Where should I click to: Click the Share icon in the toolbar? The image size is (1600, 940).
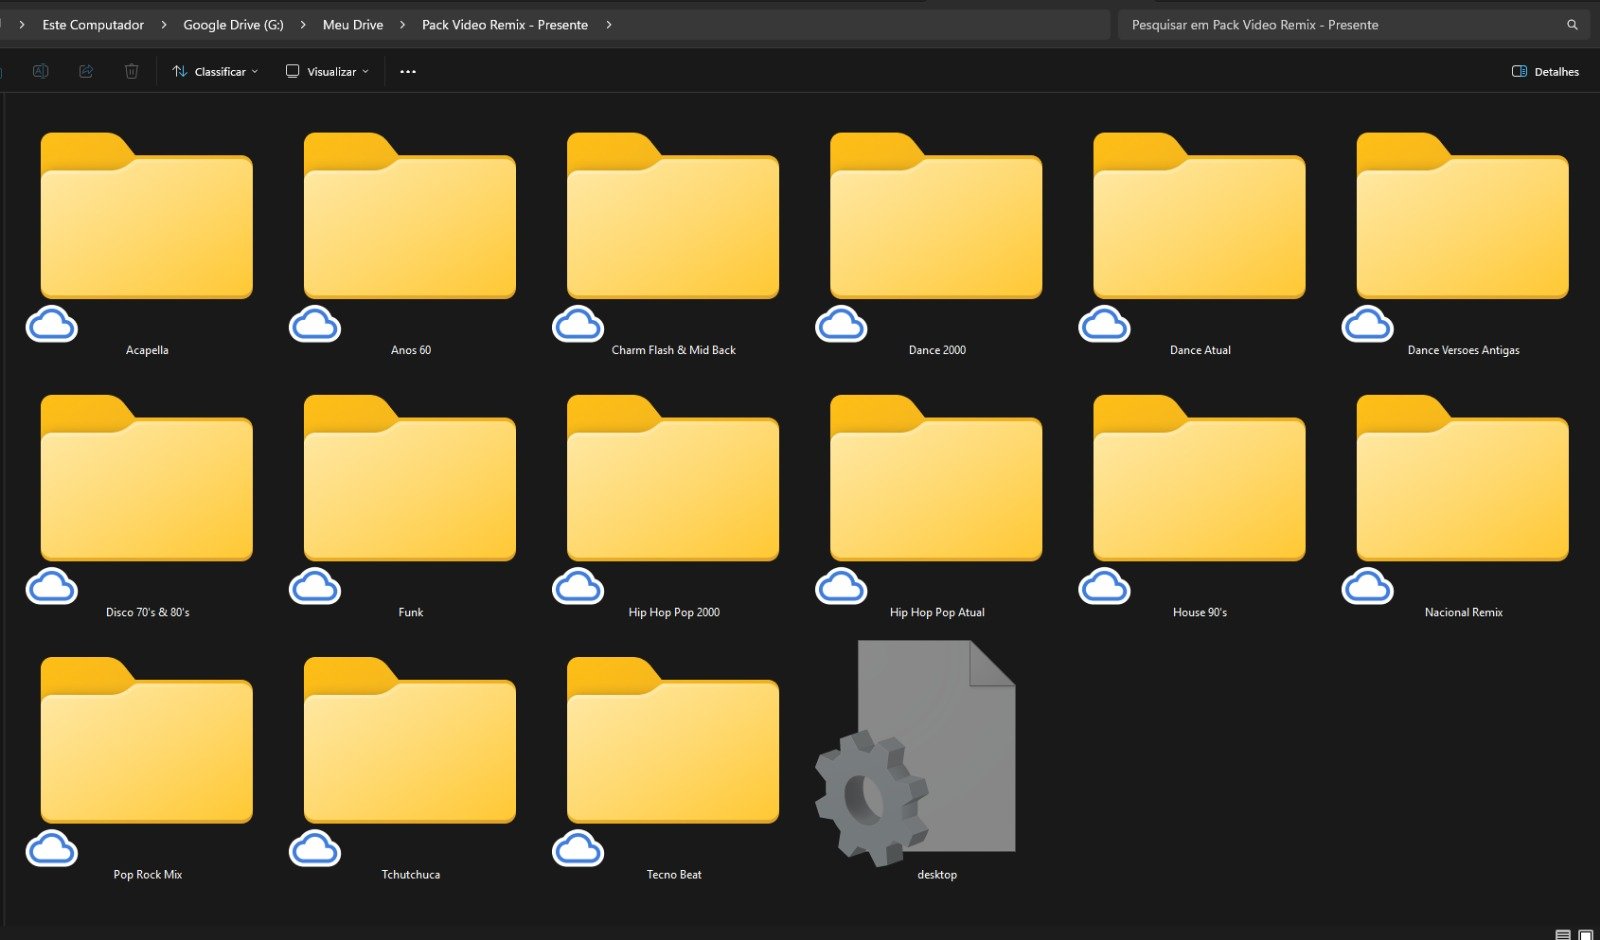coord(85,71)
